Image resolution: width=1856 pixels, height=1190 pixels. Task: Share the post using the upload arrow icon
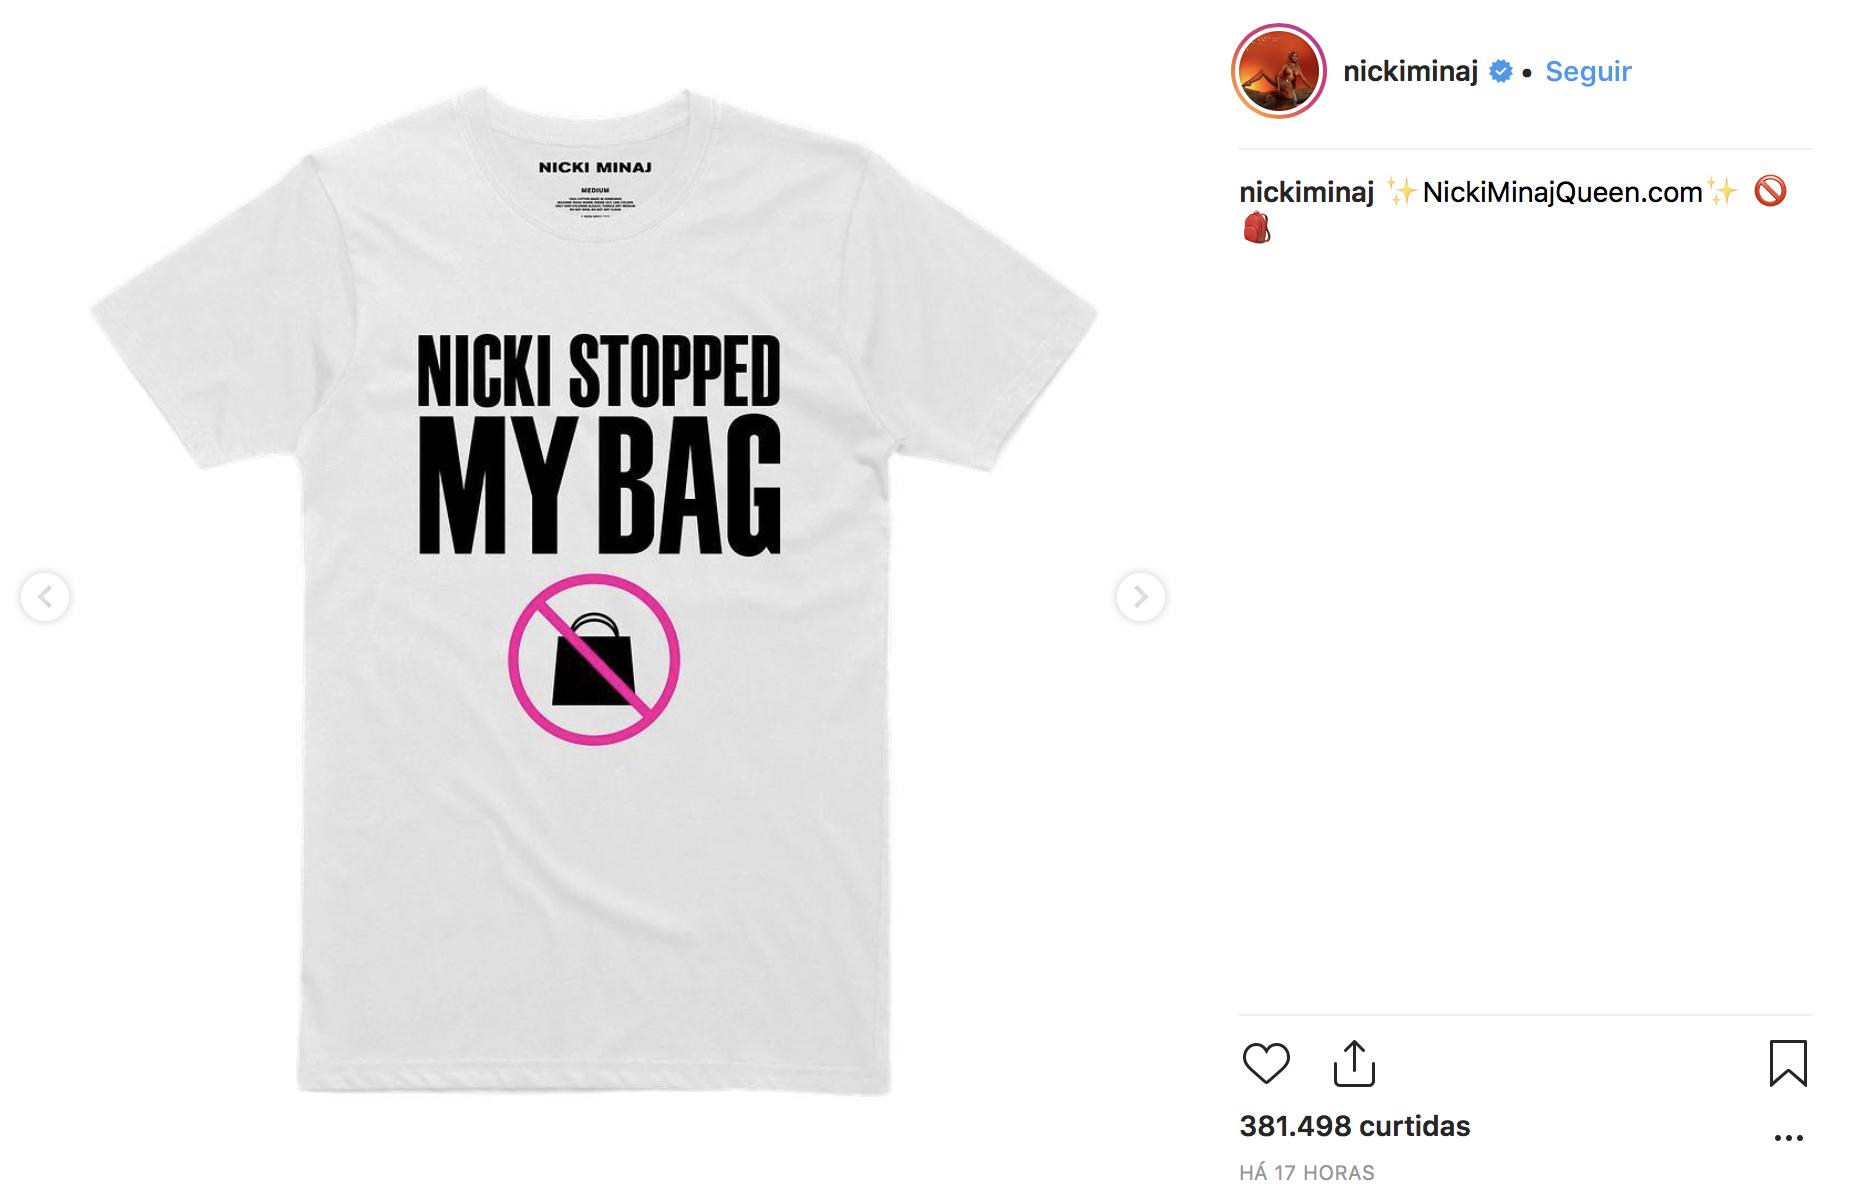coord(1355,1063)
